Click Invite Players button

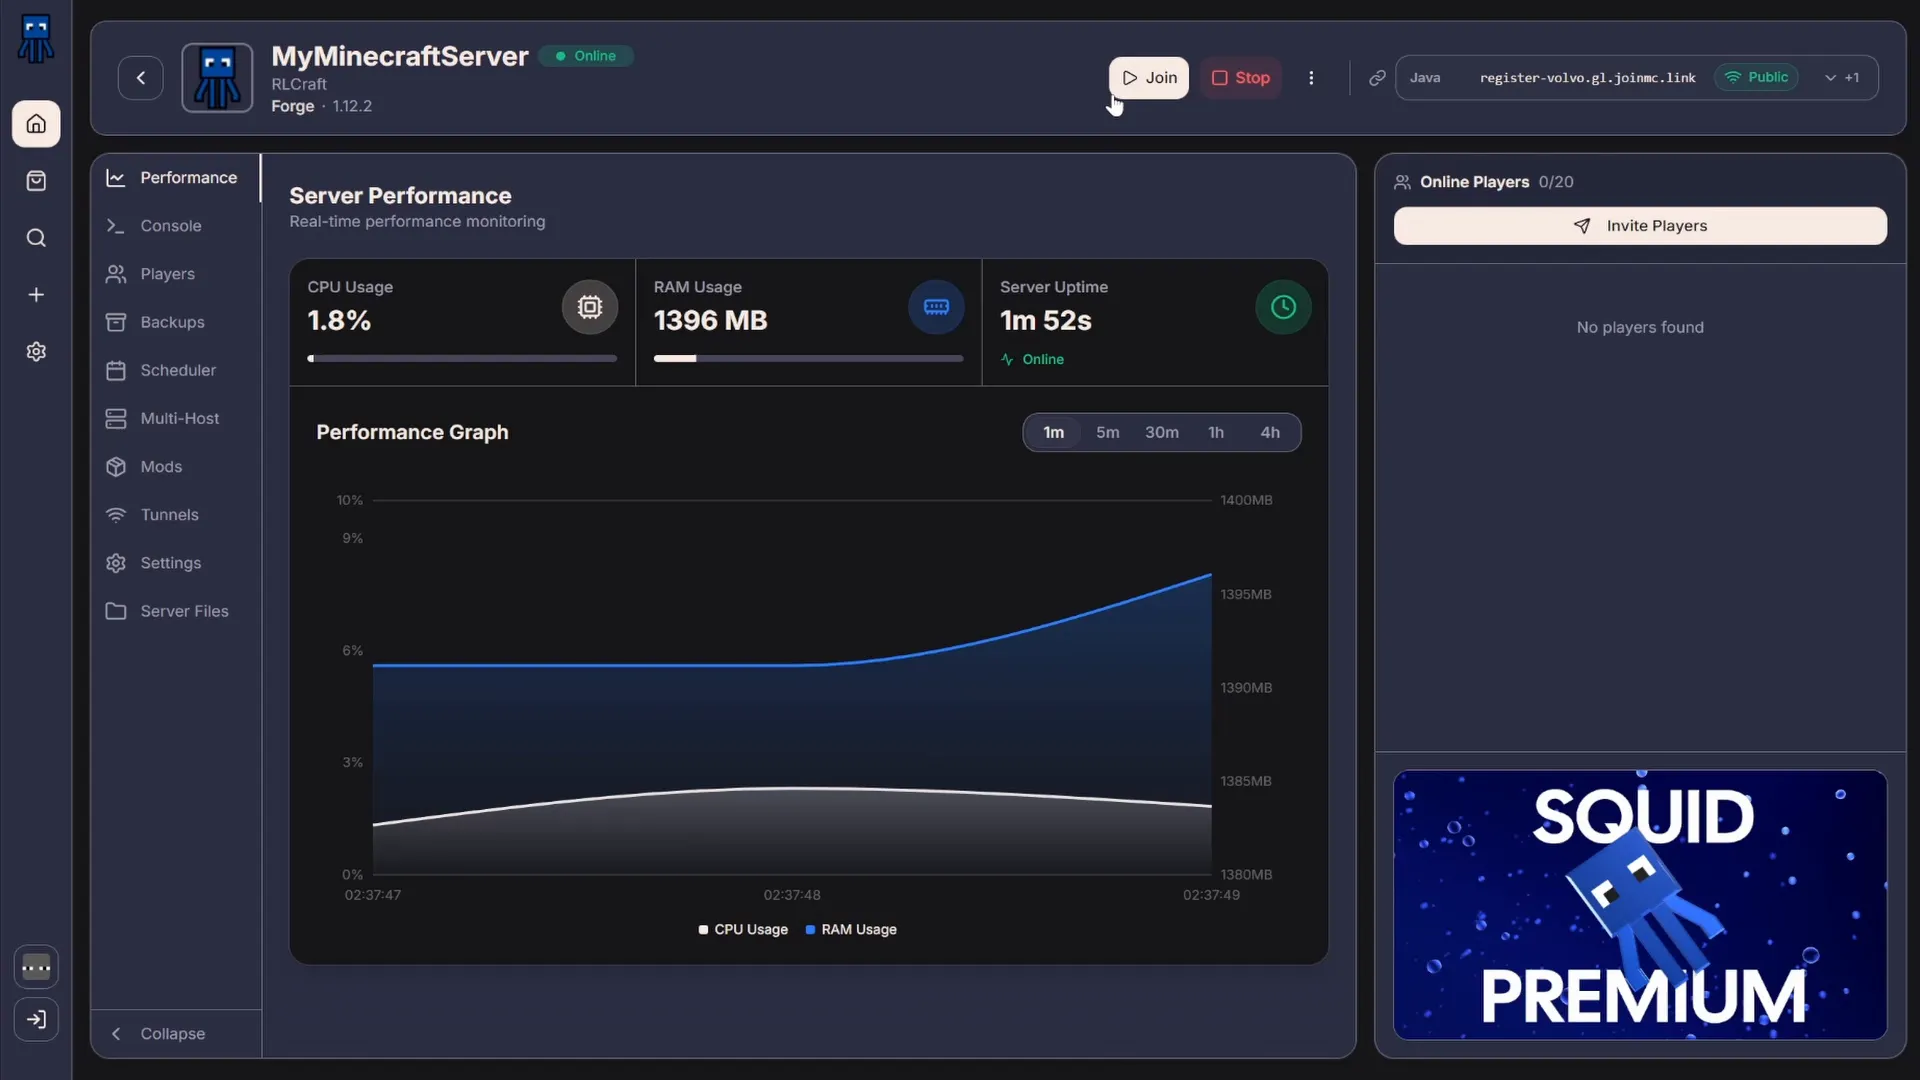click(x=1640, y=226)
